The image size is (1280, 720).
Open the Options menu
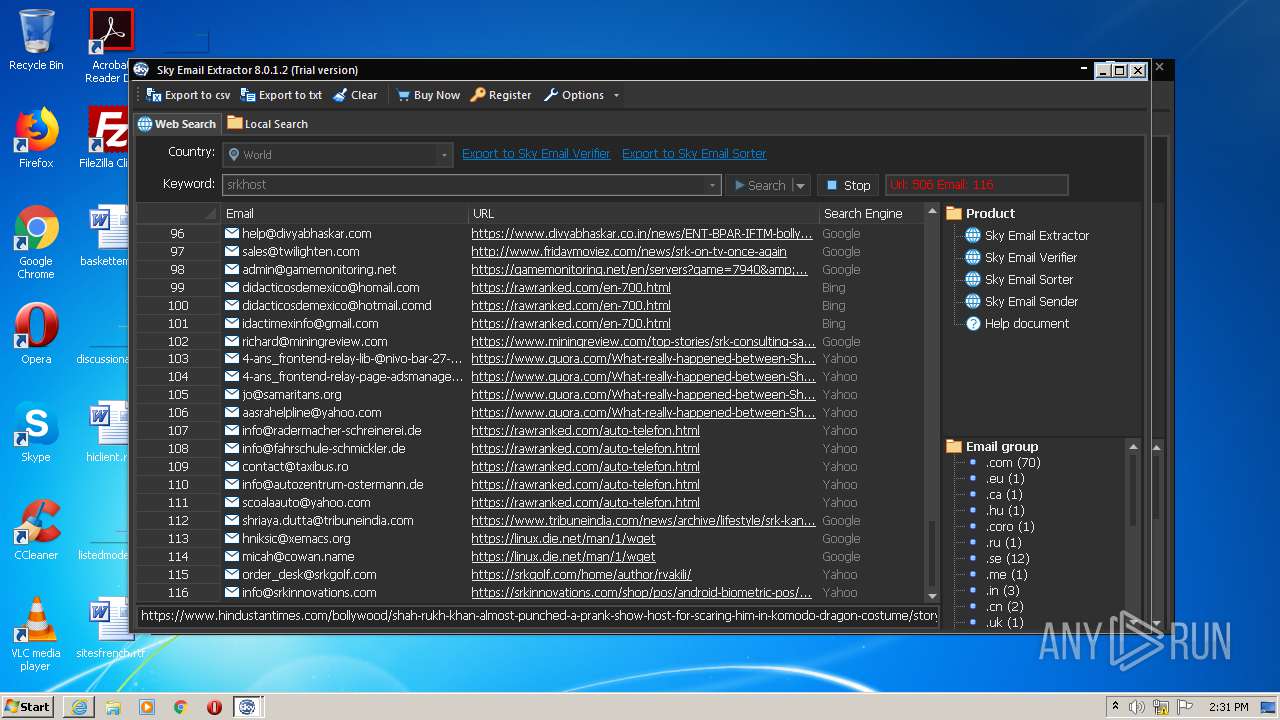(x=582, y=95)
